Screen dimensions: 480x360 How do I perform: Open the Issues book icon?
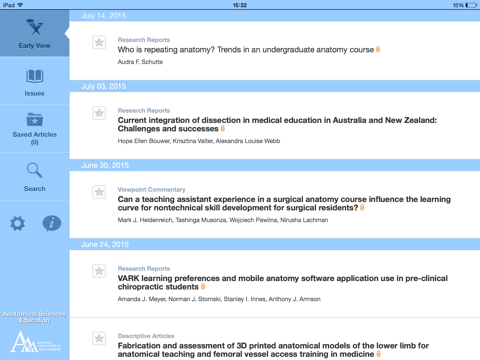coord(35,76)
